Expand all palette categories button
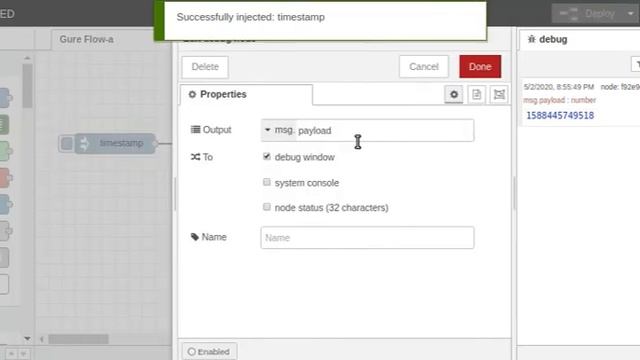640x360 pixels. pos(23,353)
